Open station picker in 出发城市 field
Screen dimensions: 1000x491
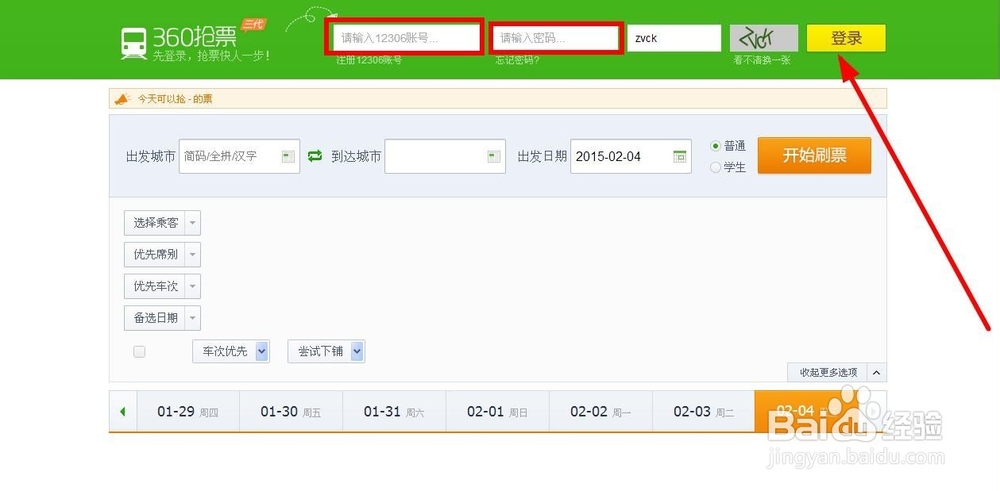pyautogui.click(x=288, y=156)
